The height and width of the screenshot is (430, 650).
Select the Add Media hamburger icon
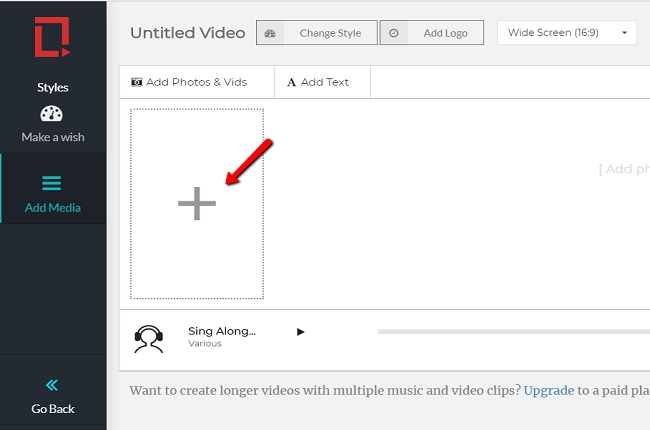point(52,183)
